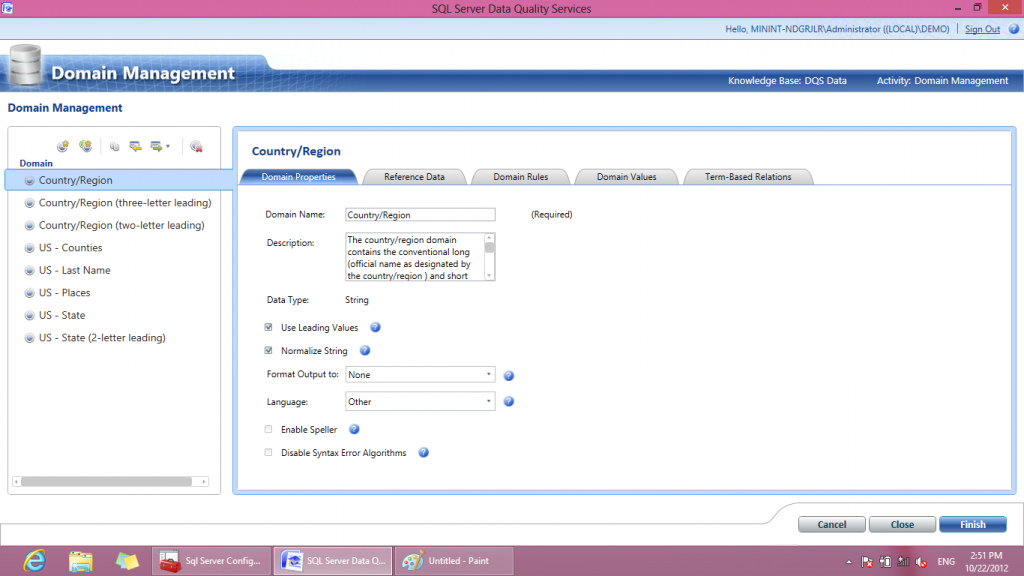Click the database cylinder icon in header
The height and width of the screenshot is (576, 1024).
click(26, 65)
